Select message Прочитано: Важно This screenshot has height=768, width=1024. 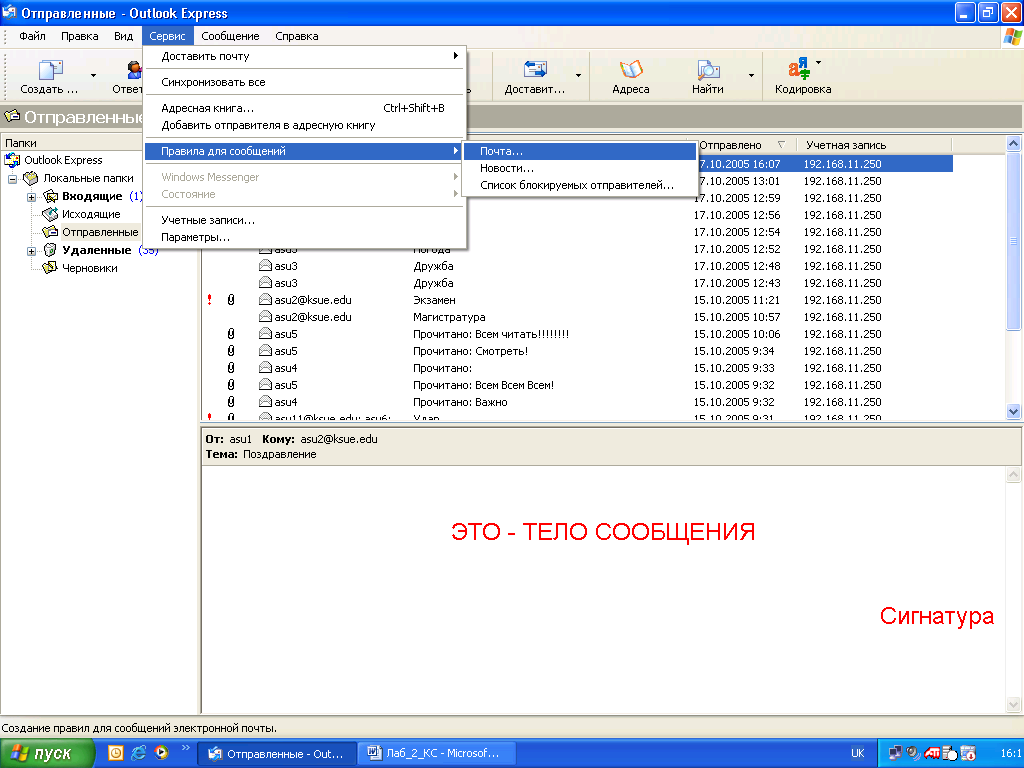pos(577,402)
